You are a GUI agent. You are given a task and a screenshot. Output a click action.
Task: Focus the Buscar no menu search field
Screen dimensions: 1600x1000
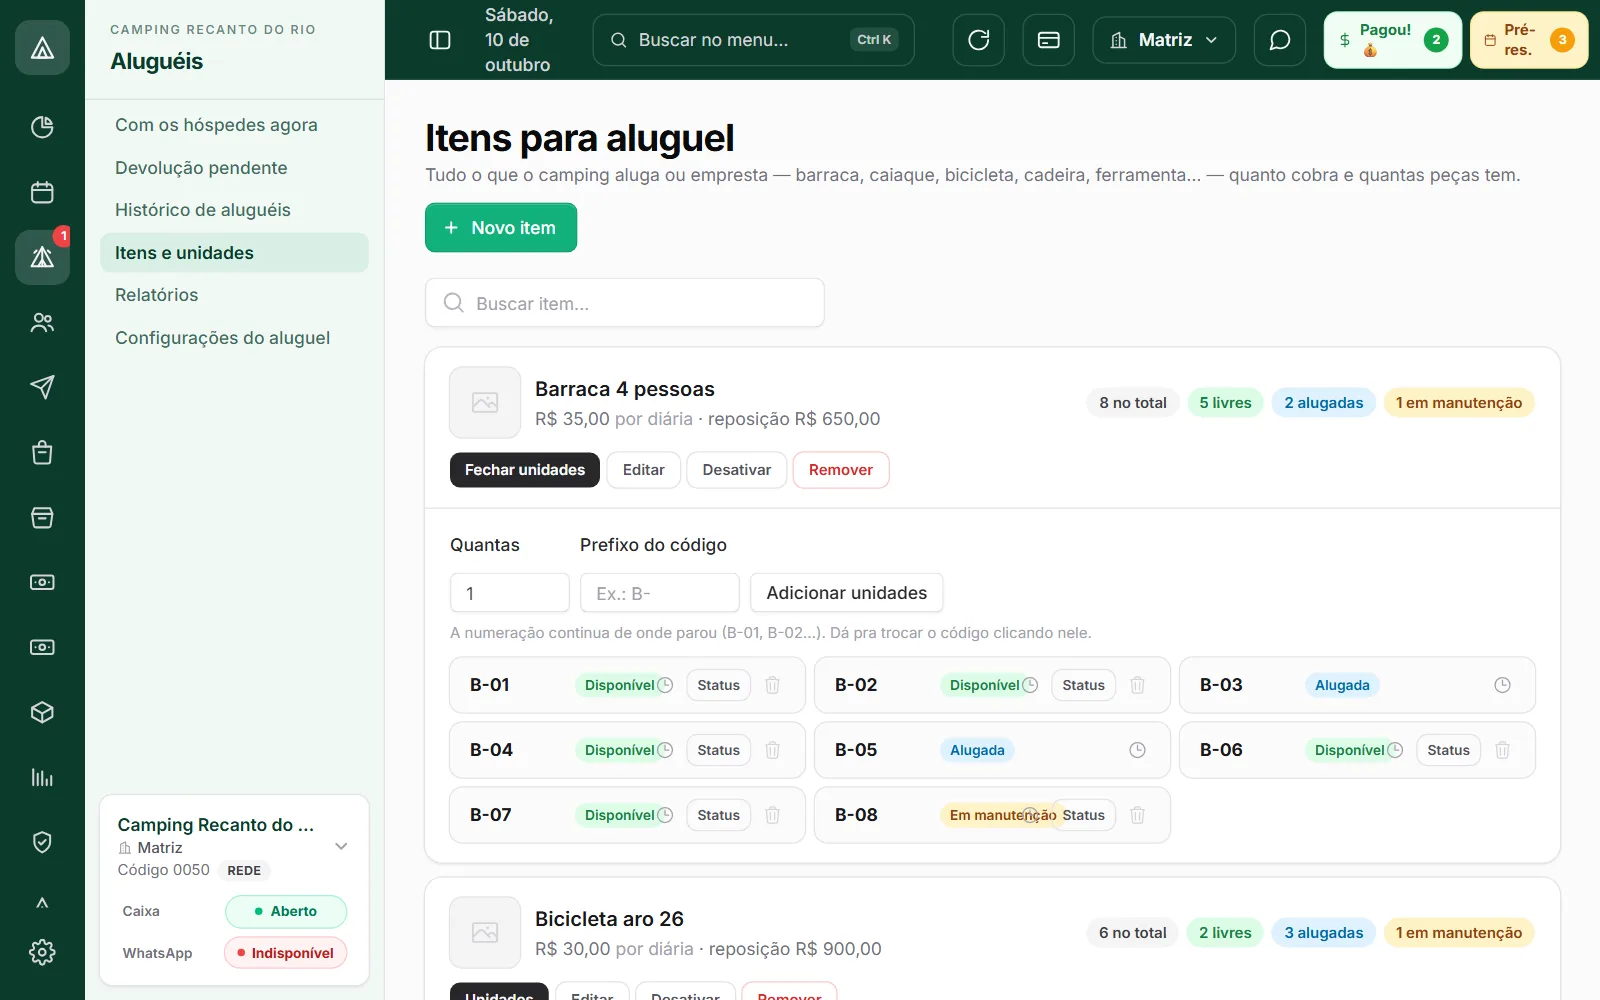pos(753,40)
